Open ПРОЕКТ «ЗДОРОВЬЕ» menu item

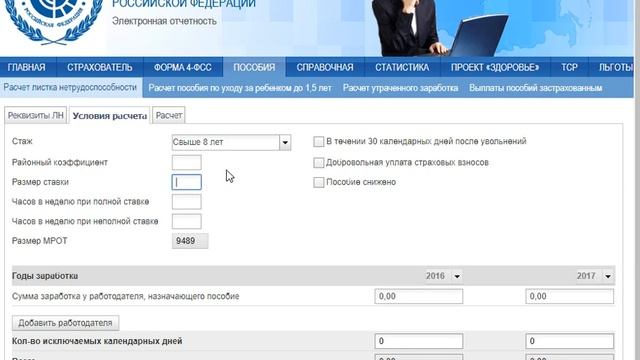click(495, 67)
